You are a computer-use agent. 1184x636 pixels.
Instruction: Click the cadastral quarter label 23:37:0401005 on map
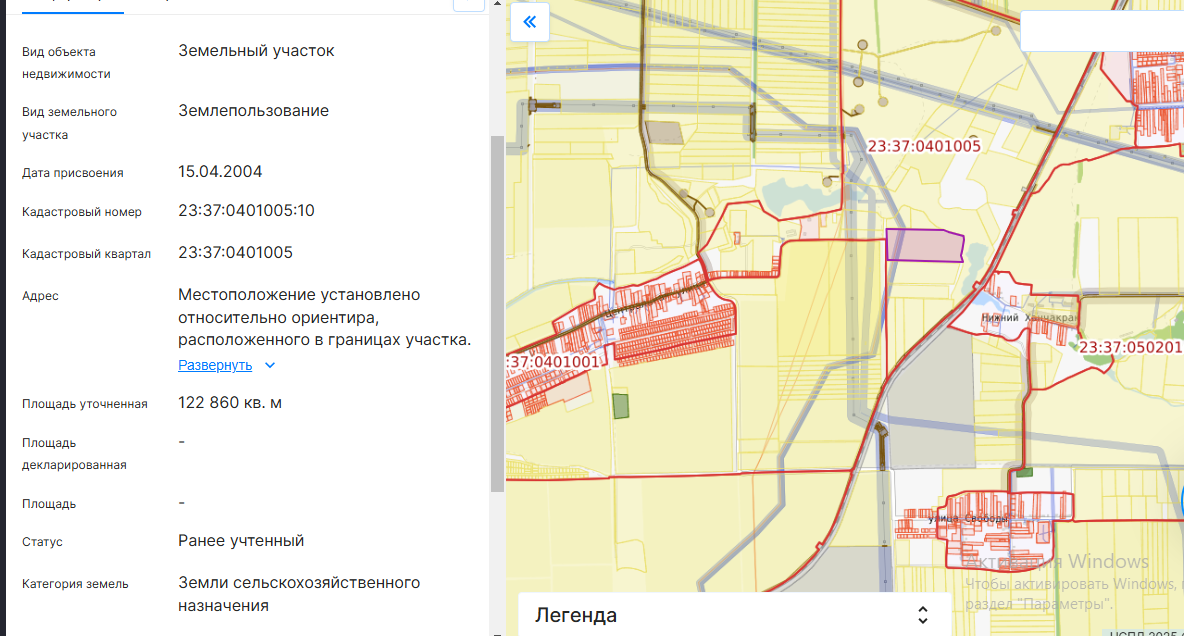tap(924, 145)
